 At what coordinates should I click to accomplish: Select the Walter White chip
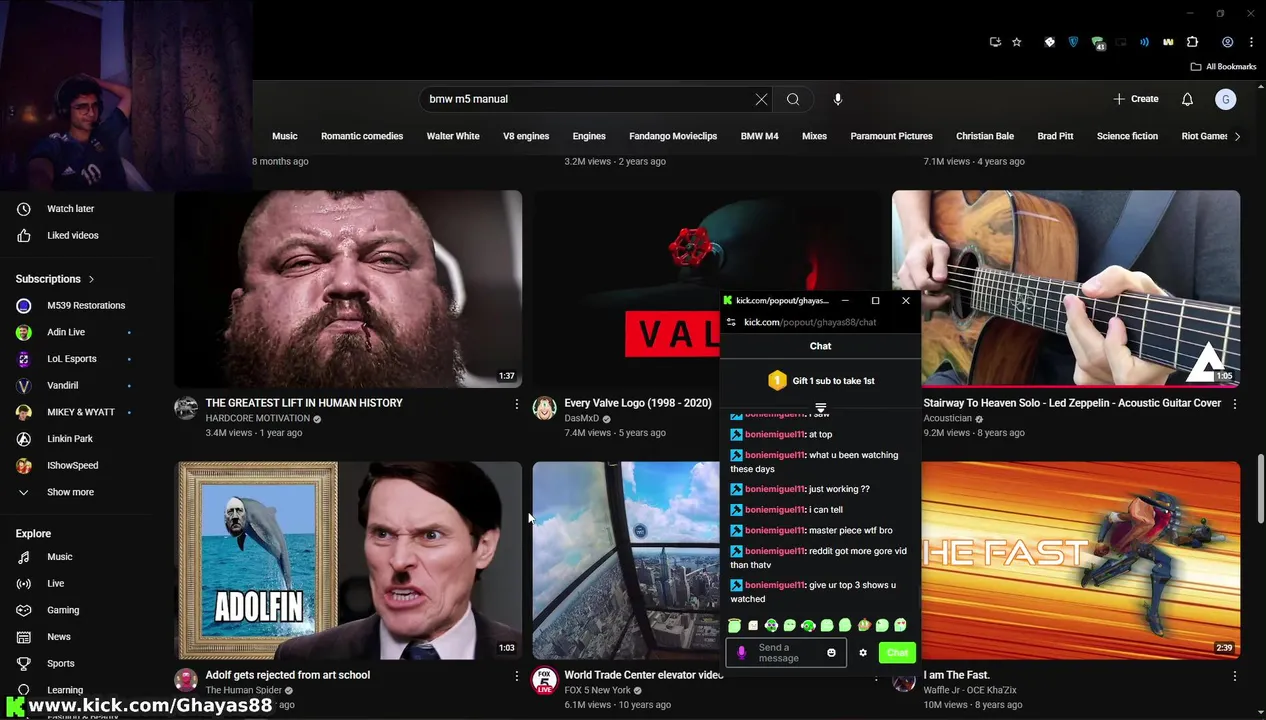[x=453, y=136]
